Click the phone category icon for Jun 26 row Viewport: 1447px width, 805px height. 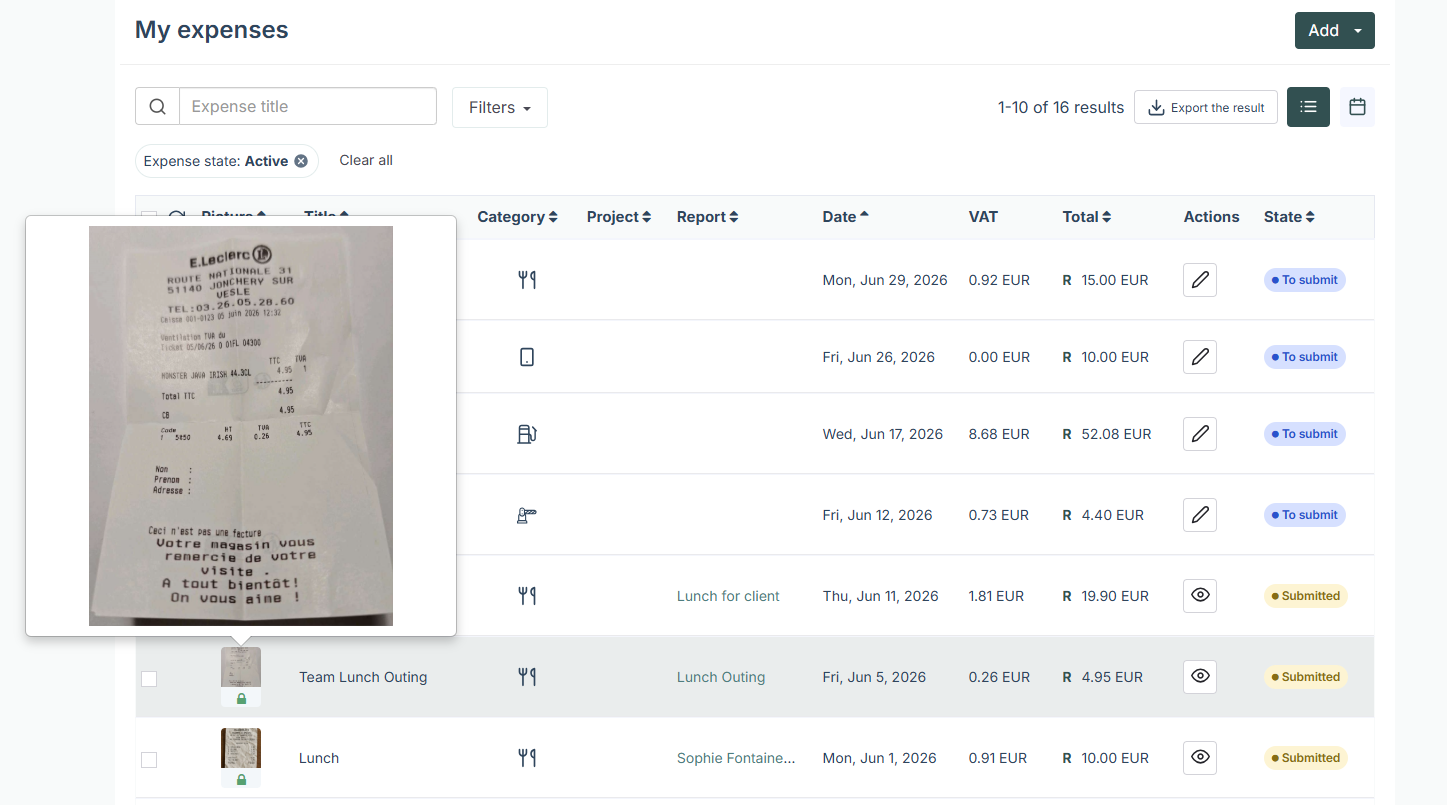point(527,357)
